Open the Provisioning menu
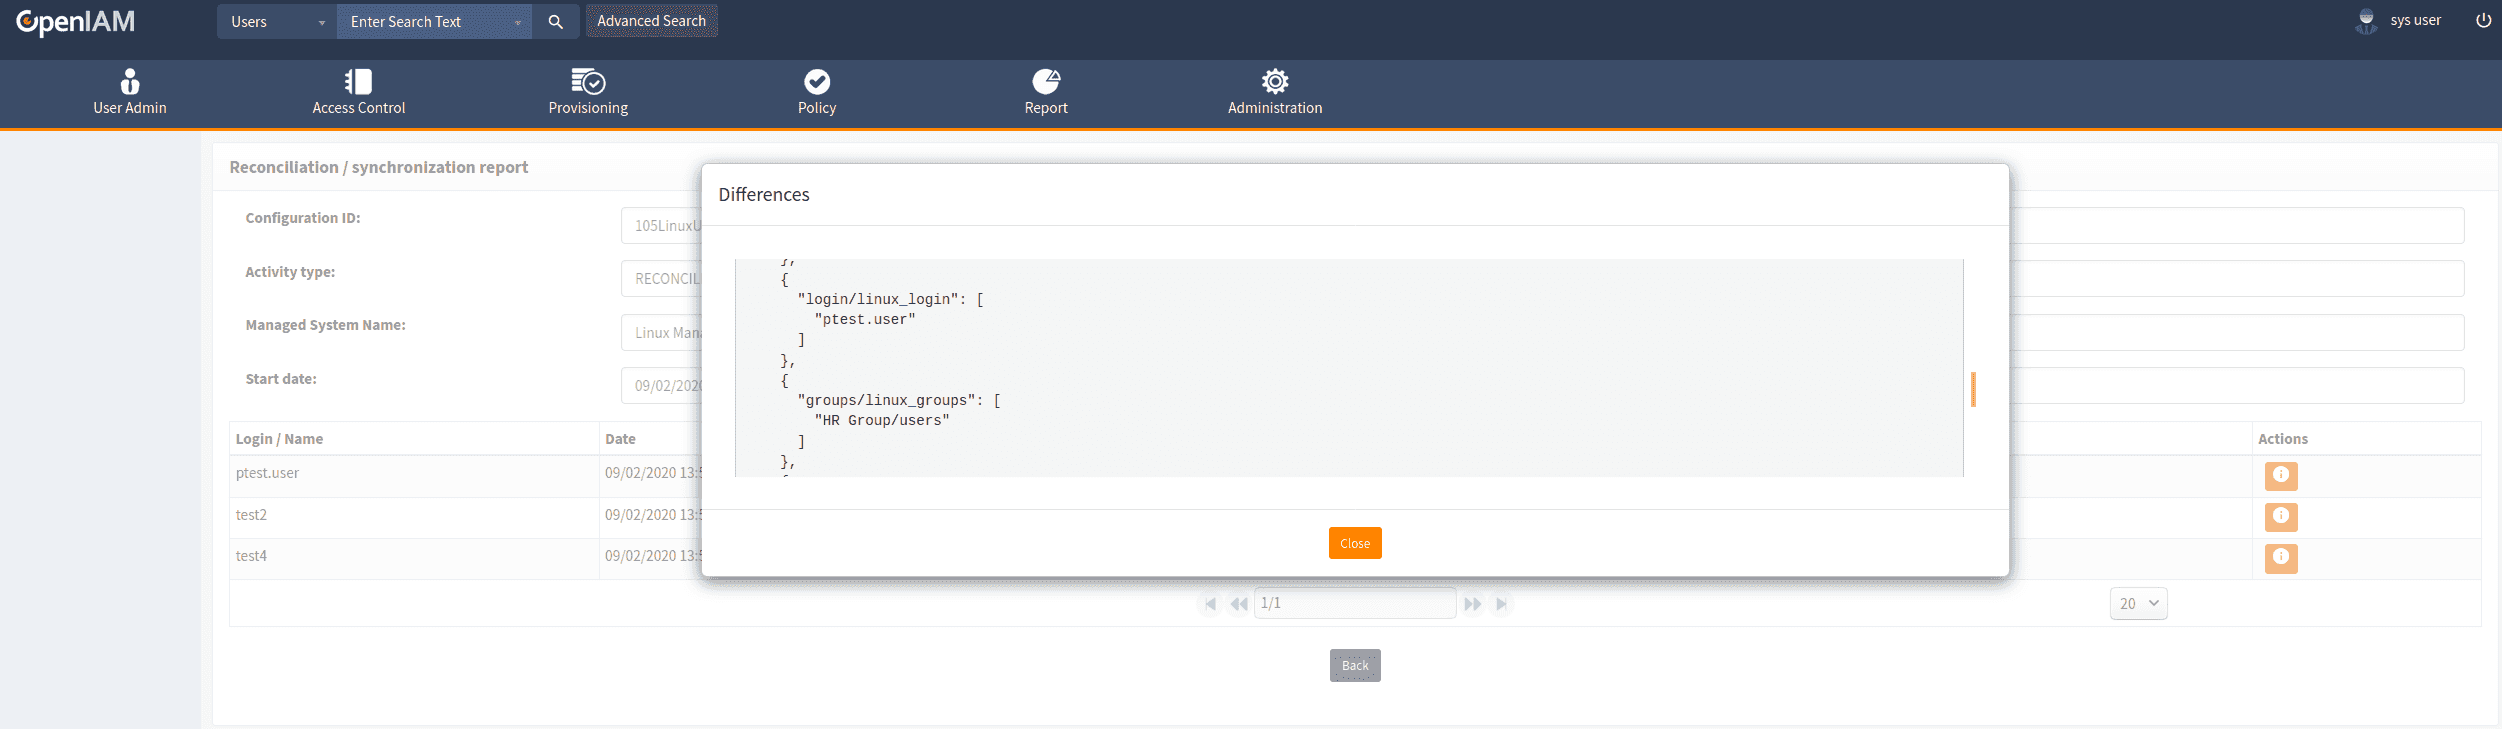This screenshot has width=2502, height=729. pos(588,92)
